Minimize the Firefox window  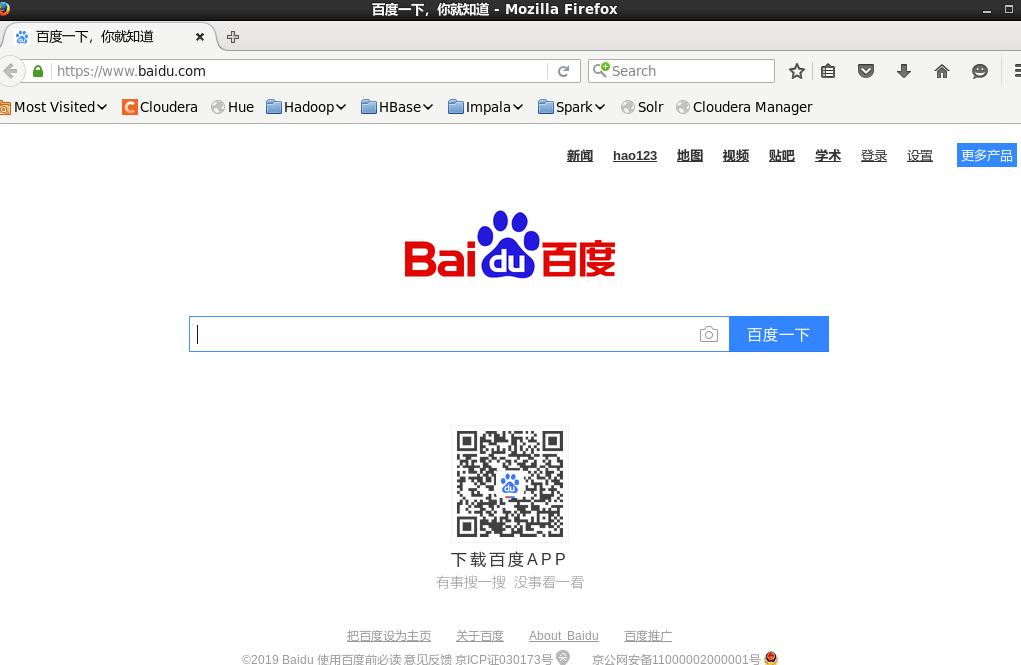987,10
